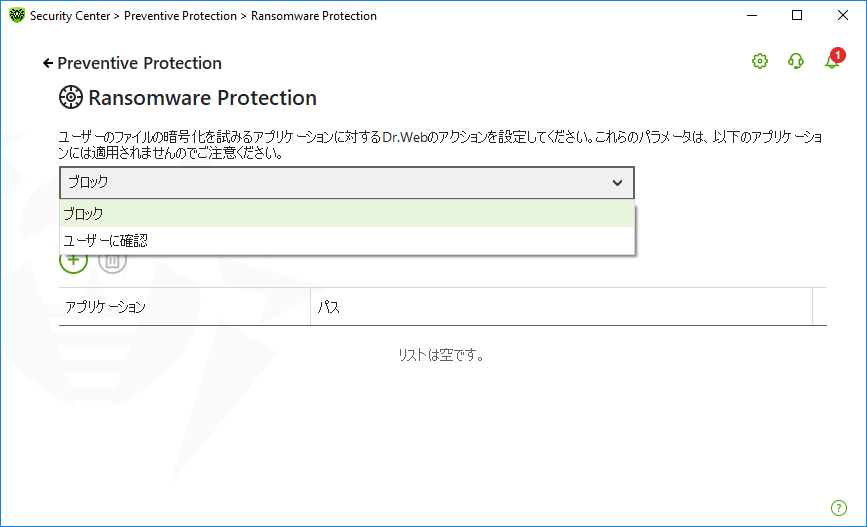
Task: Click the green plus add application icon
Action: [x=74, y=261]
